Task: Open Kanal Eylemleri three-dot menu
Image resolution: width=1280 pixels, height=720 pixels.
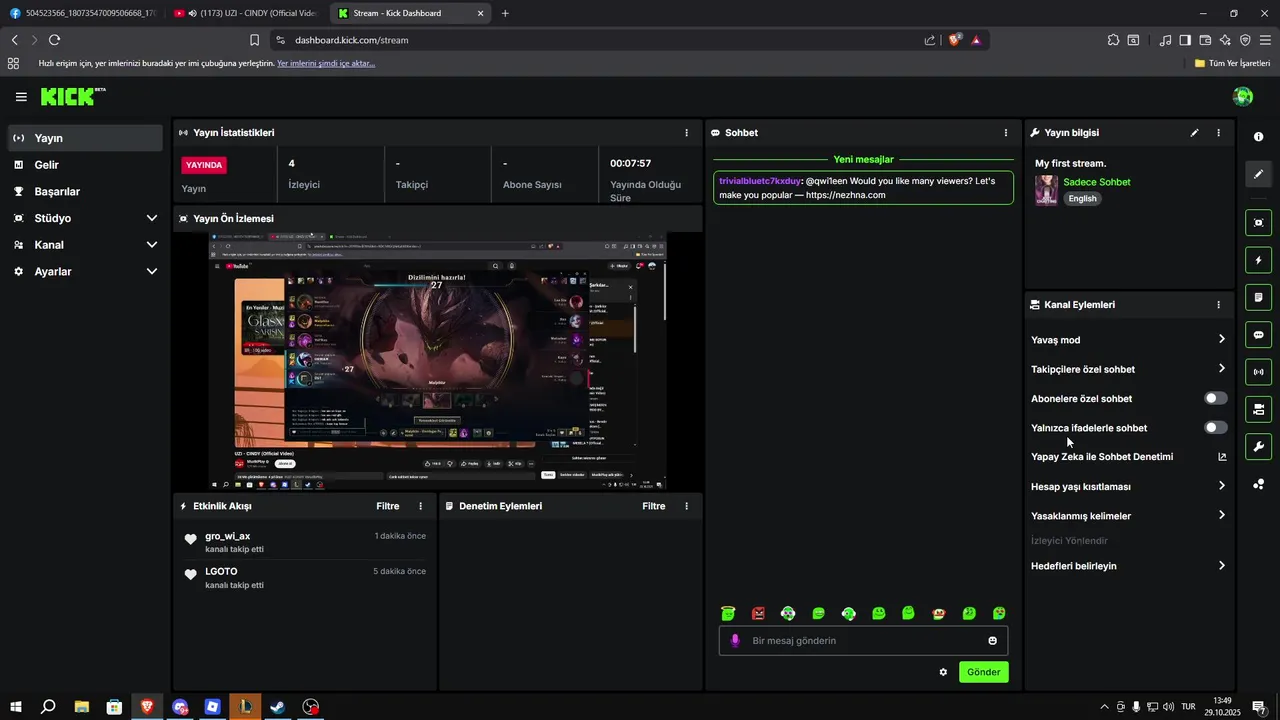Action: pos(1218,304)
